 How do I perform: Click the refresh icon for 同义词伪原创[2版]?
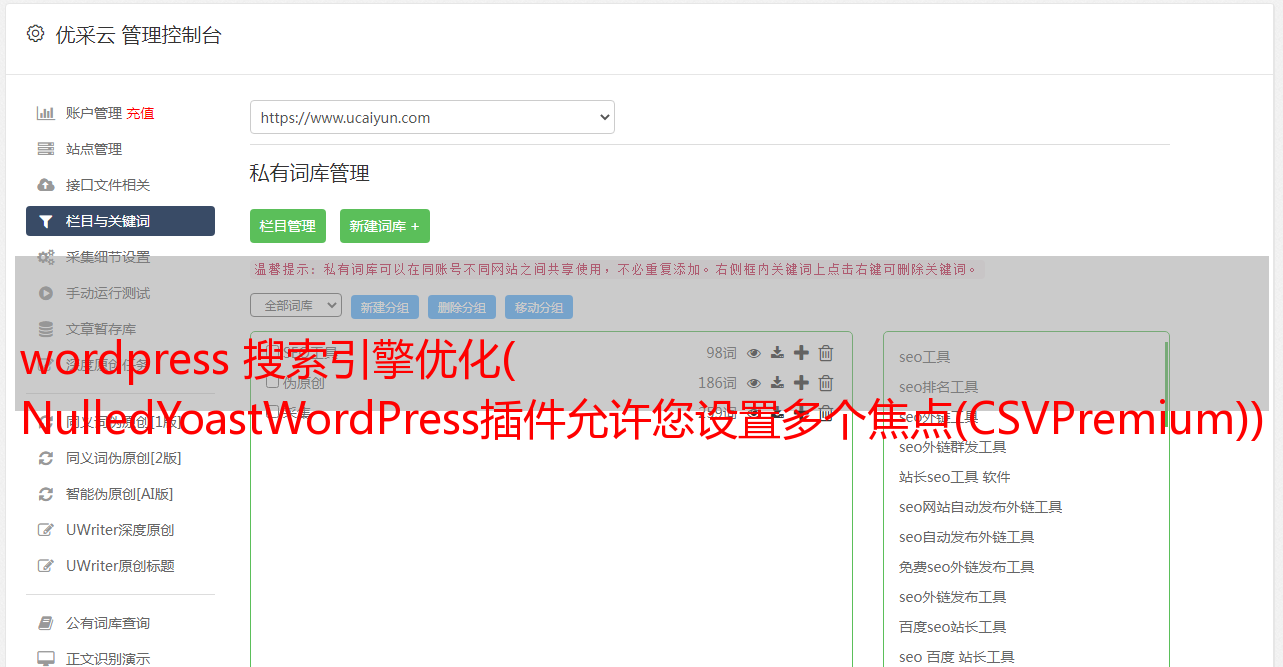pyautogui.click(x=45, y=458)
